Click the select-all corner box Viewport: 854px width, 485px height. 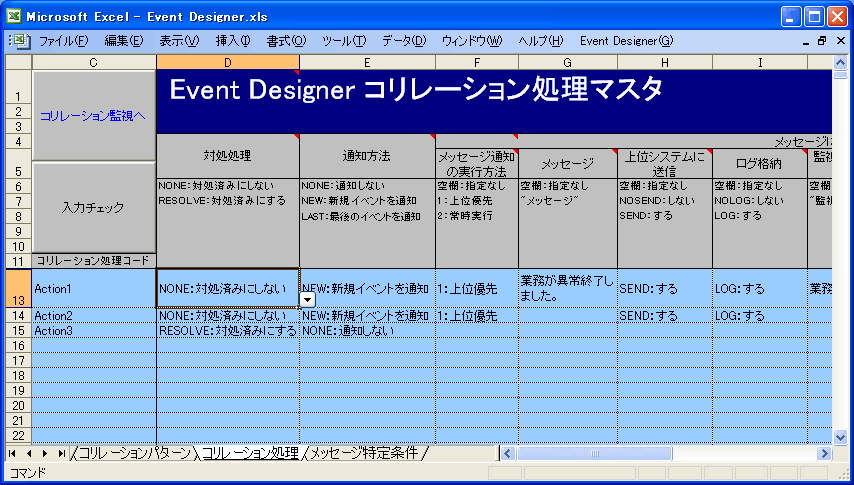coord(19,62)
